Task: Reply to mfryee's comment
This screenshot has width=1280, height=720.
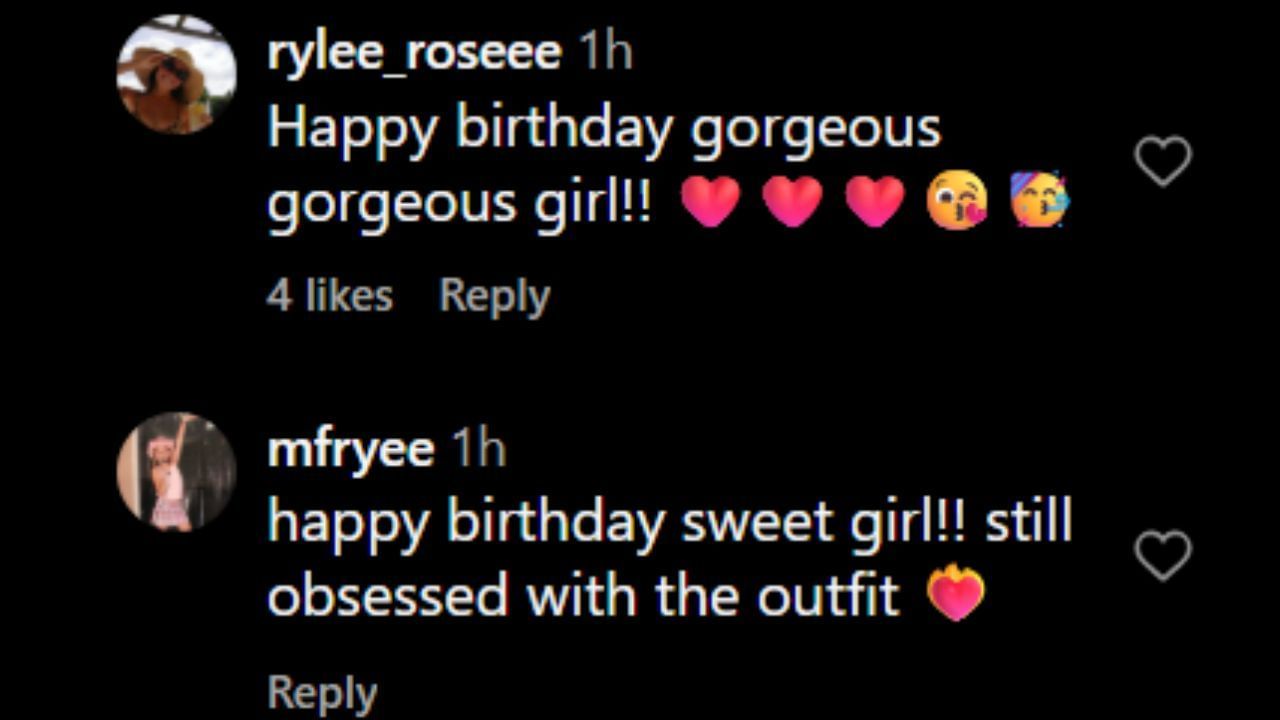Action: coord(322,692)
